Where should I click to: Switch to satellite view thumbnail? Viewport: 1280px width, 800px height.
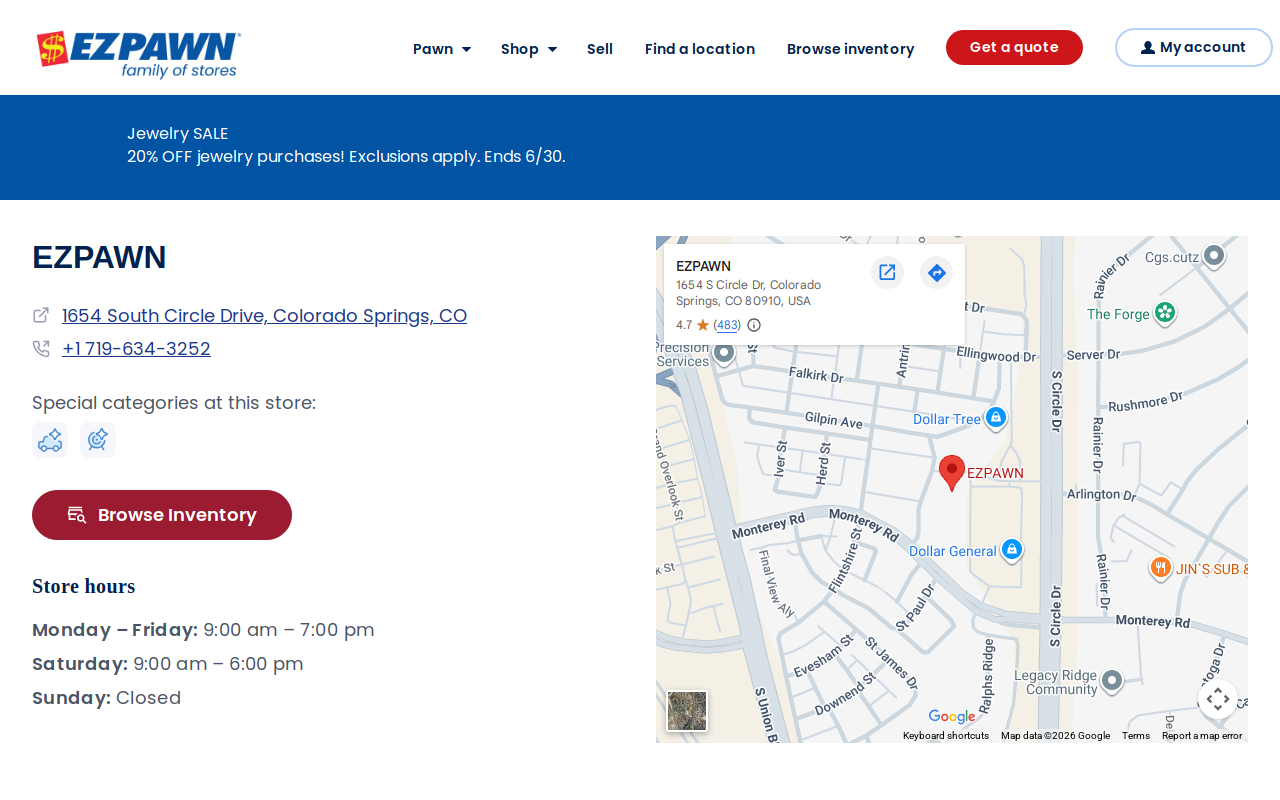coord(687,711)
